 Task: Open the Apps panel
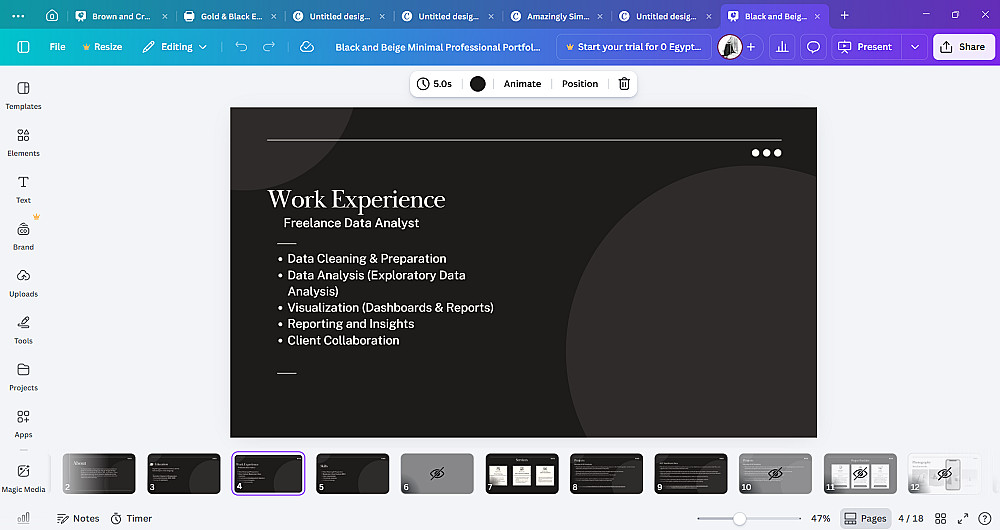(24, 424)
